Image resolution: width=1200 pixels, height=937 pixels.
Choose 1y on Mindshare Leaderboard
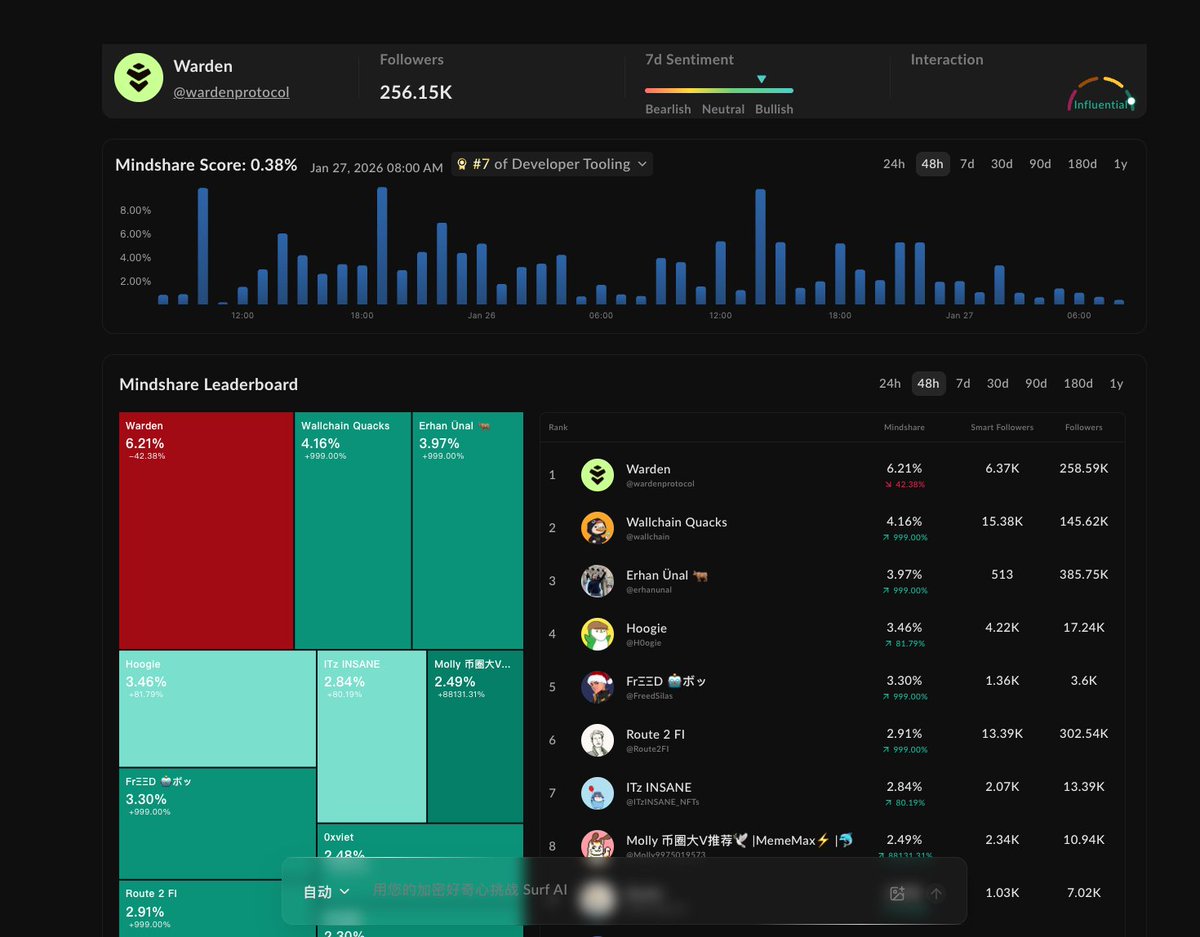1116,383
